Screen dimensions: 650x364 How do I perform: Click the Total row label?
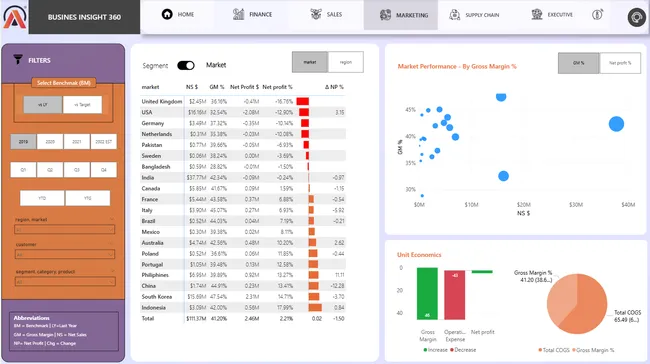coord(148,318)
